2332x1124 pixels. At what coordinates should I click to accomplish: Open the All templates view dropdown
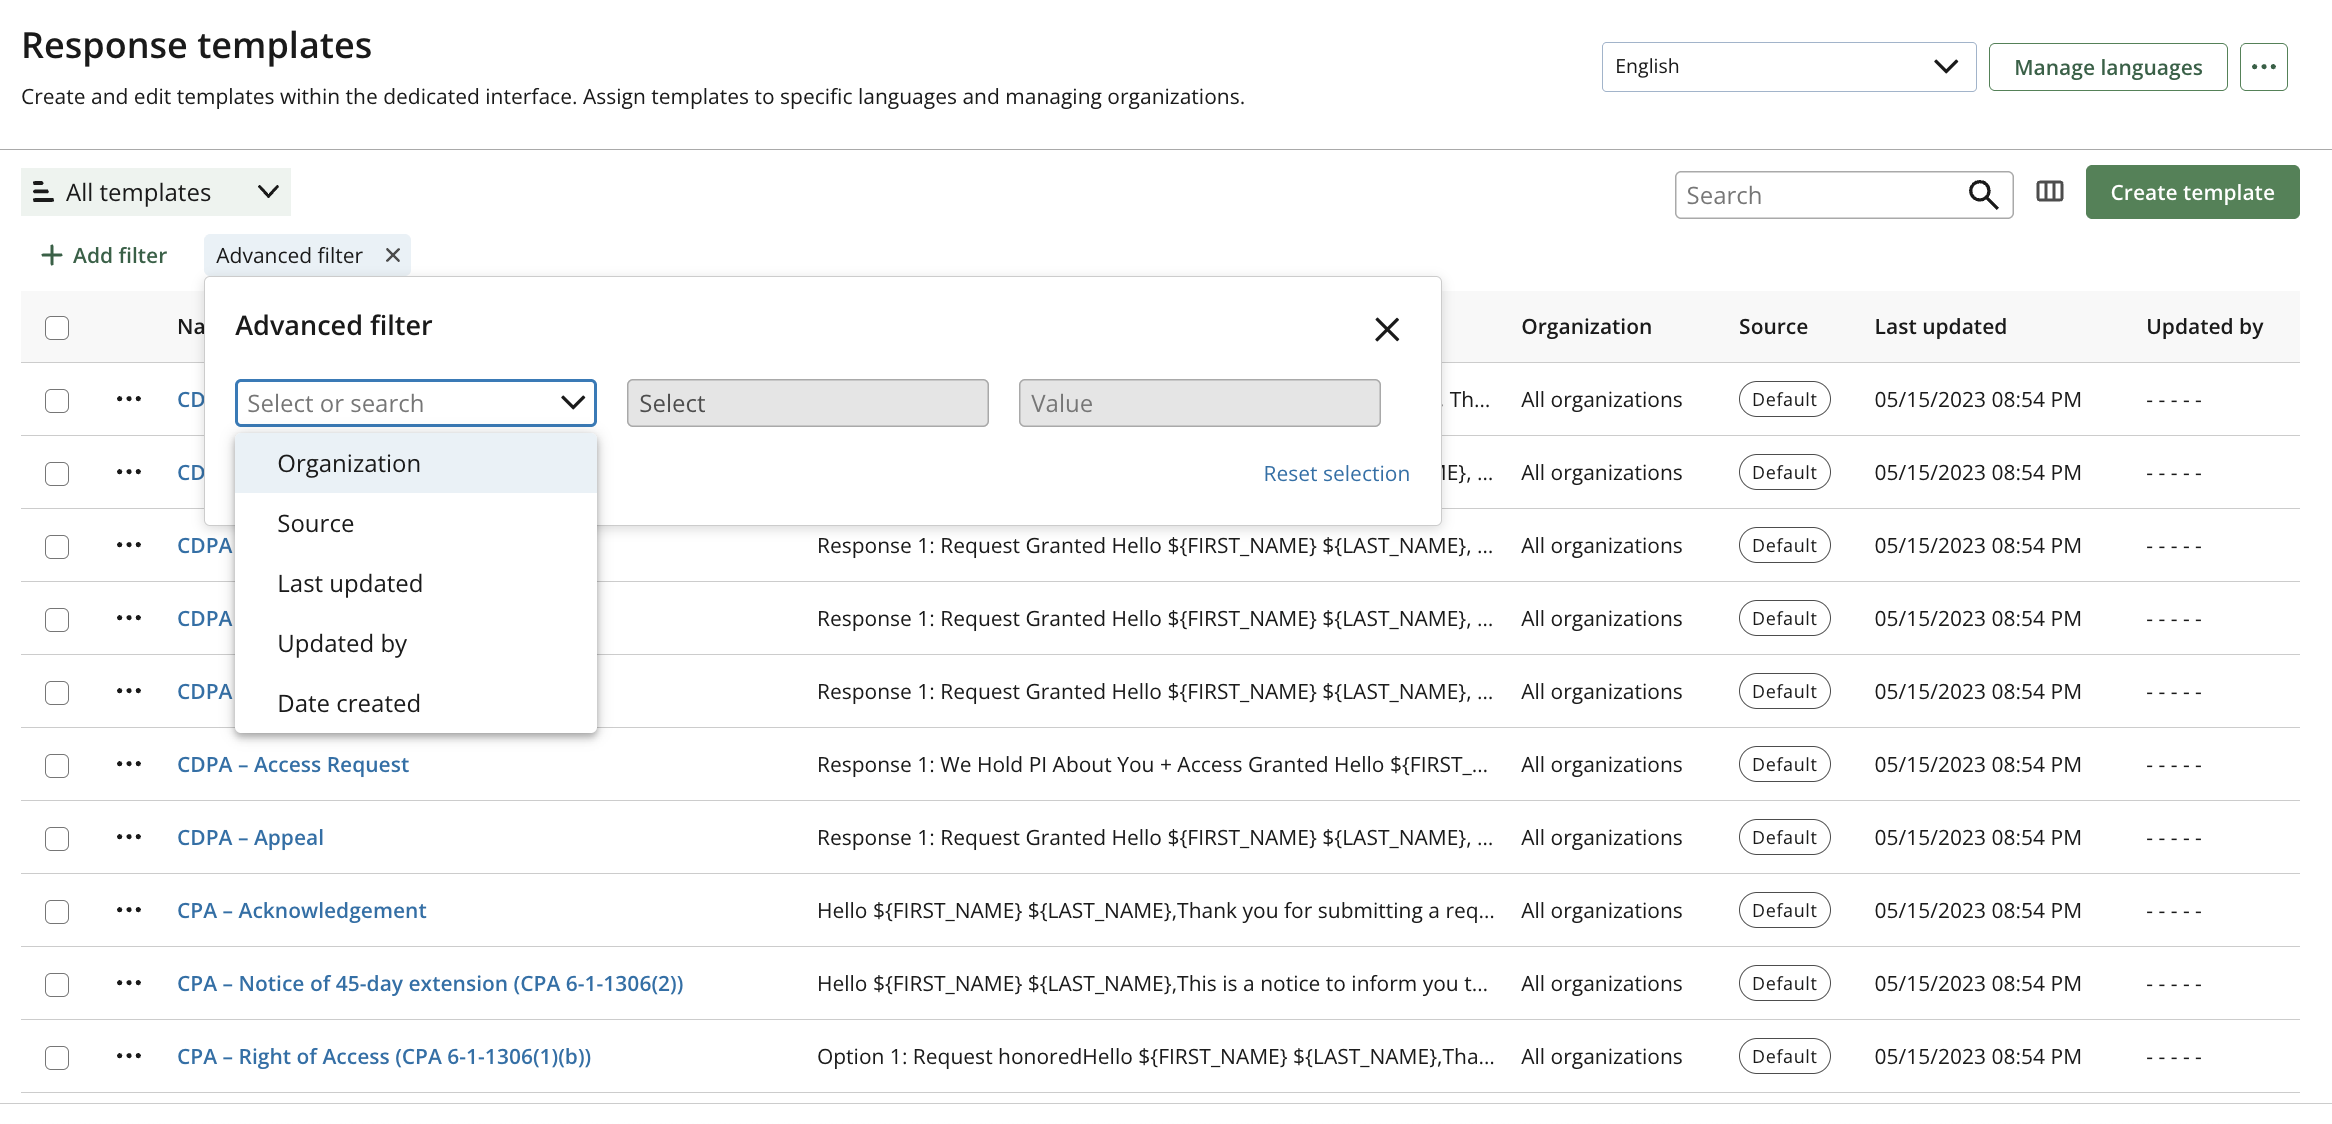[155, 192]
